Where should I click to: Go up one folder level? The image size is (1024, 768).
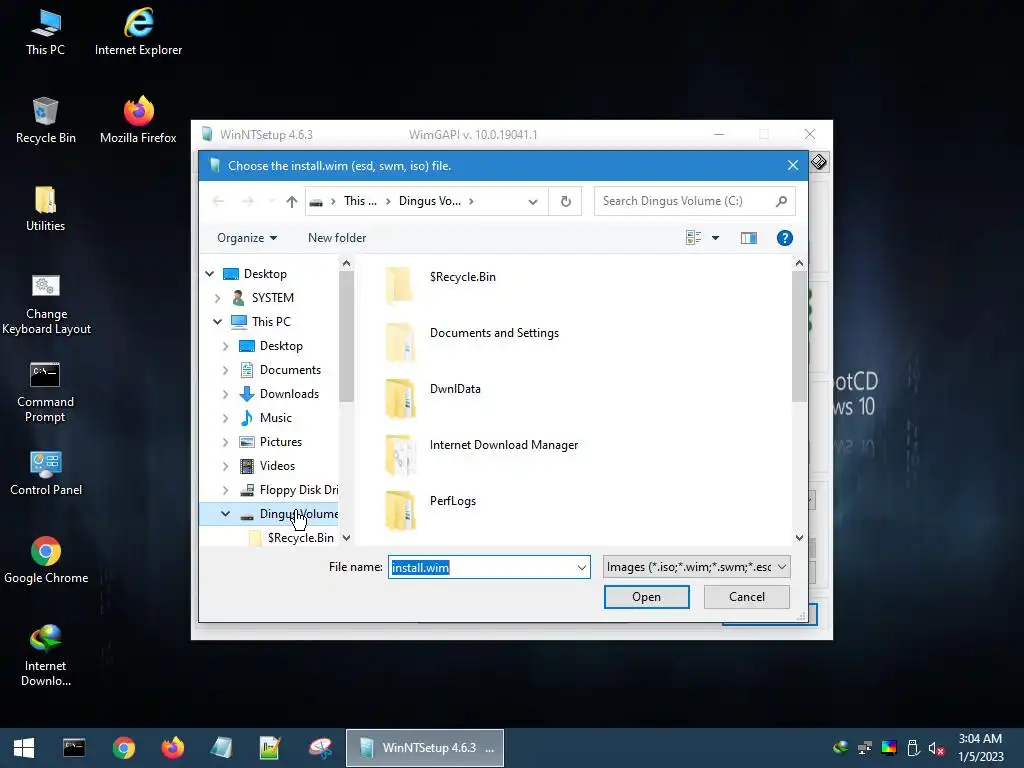pyautogui.click(x=291, y=201)
